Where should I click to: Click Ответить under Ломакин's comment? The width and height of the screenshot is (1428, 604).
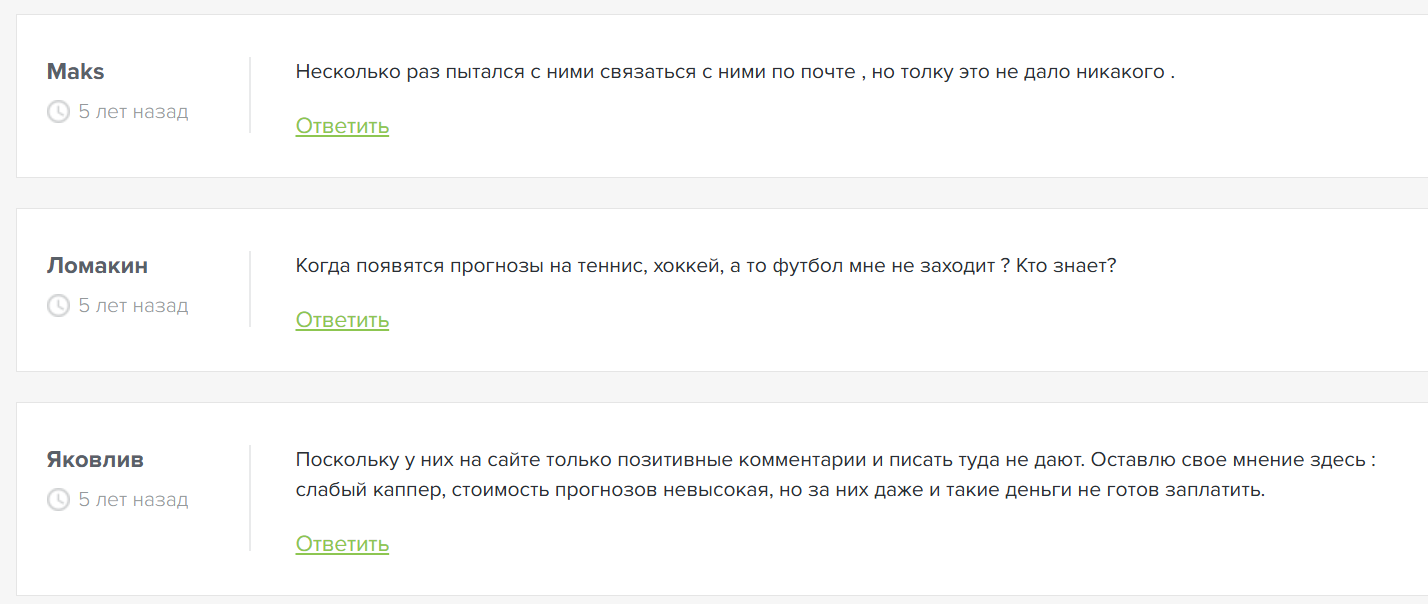[342, 320]
